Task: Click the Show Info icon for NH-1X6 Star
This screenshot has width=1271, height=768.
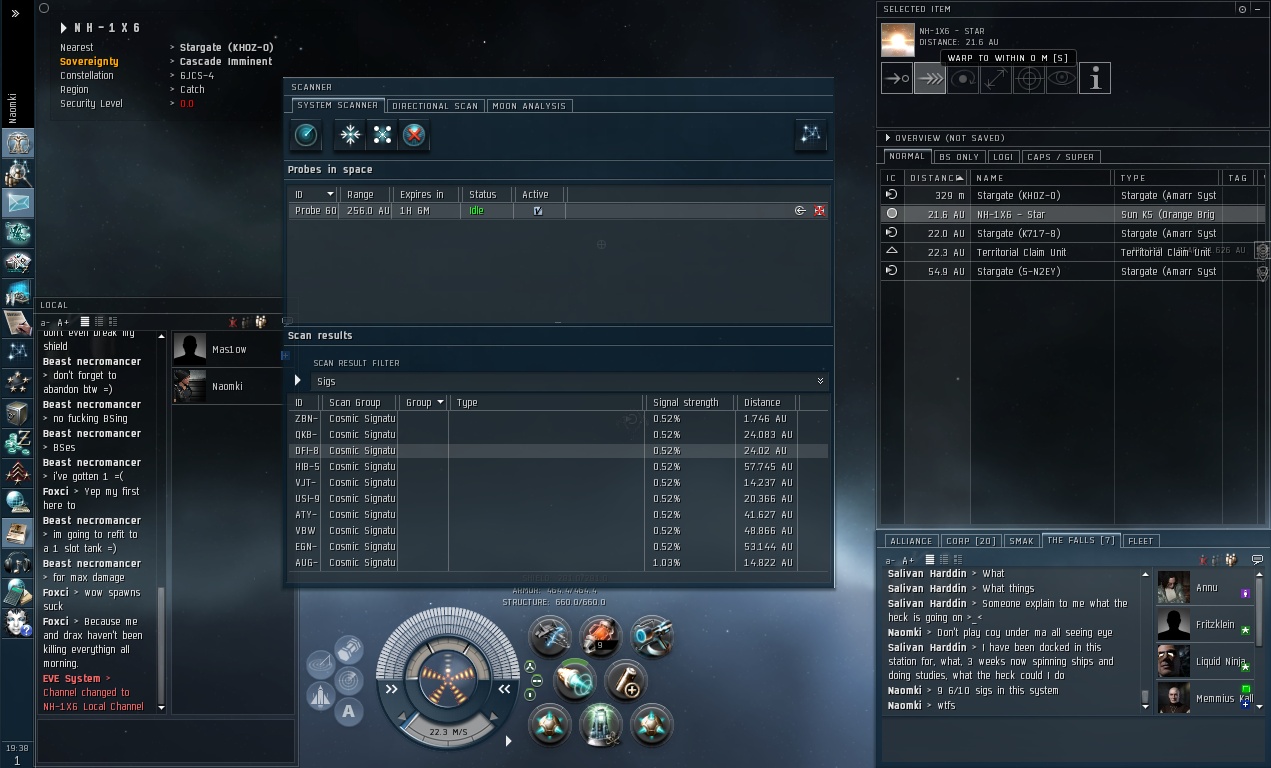Action: click(x=1095, y=78)
